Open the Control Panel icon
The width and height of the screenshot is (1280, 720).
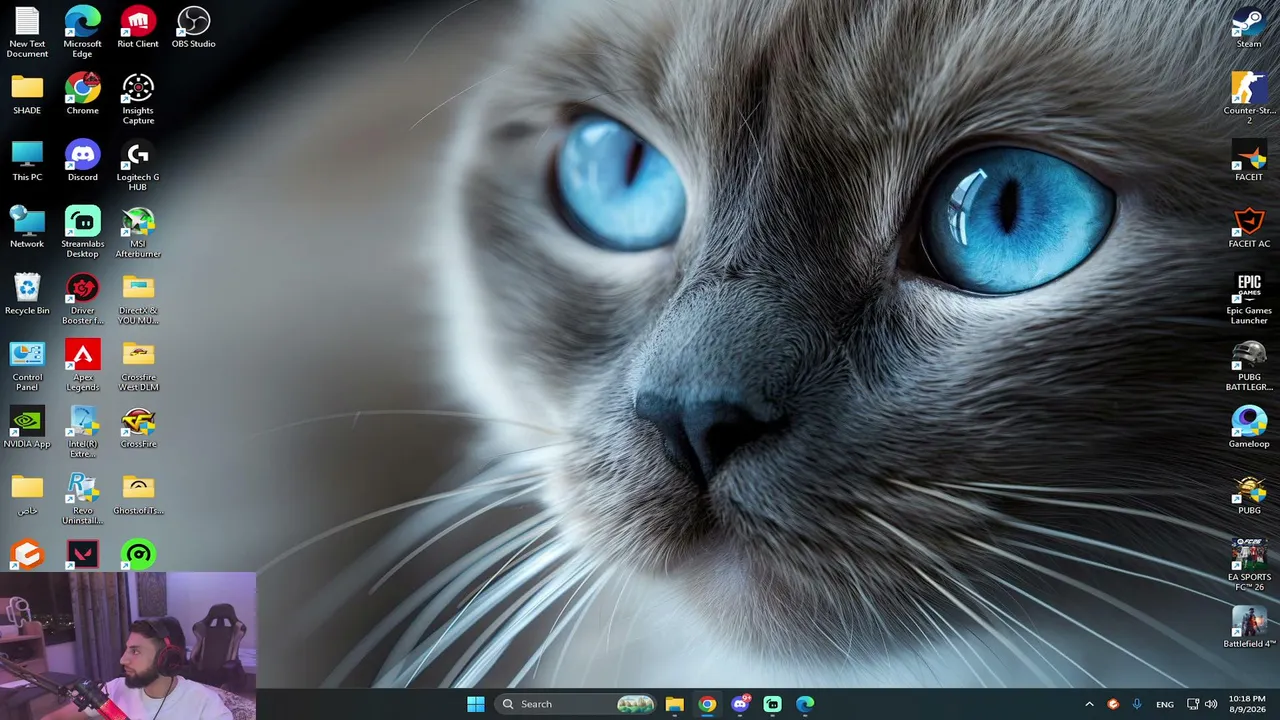27,366
